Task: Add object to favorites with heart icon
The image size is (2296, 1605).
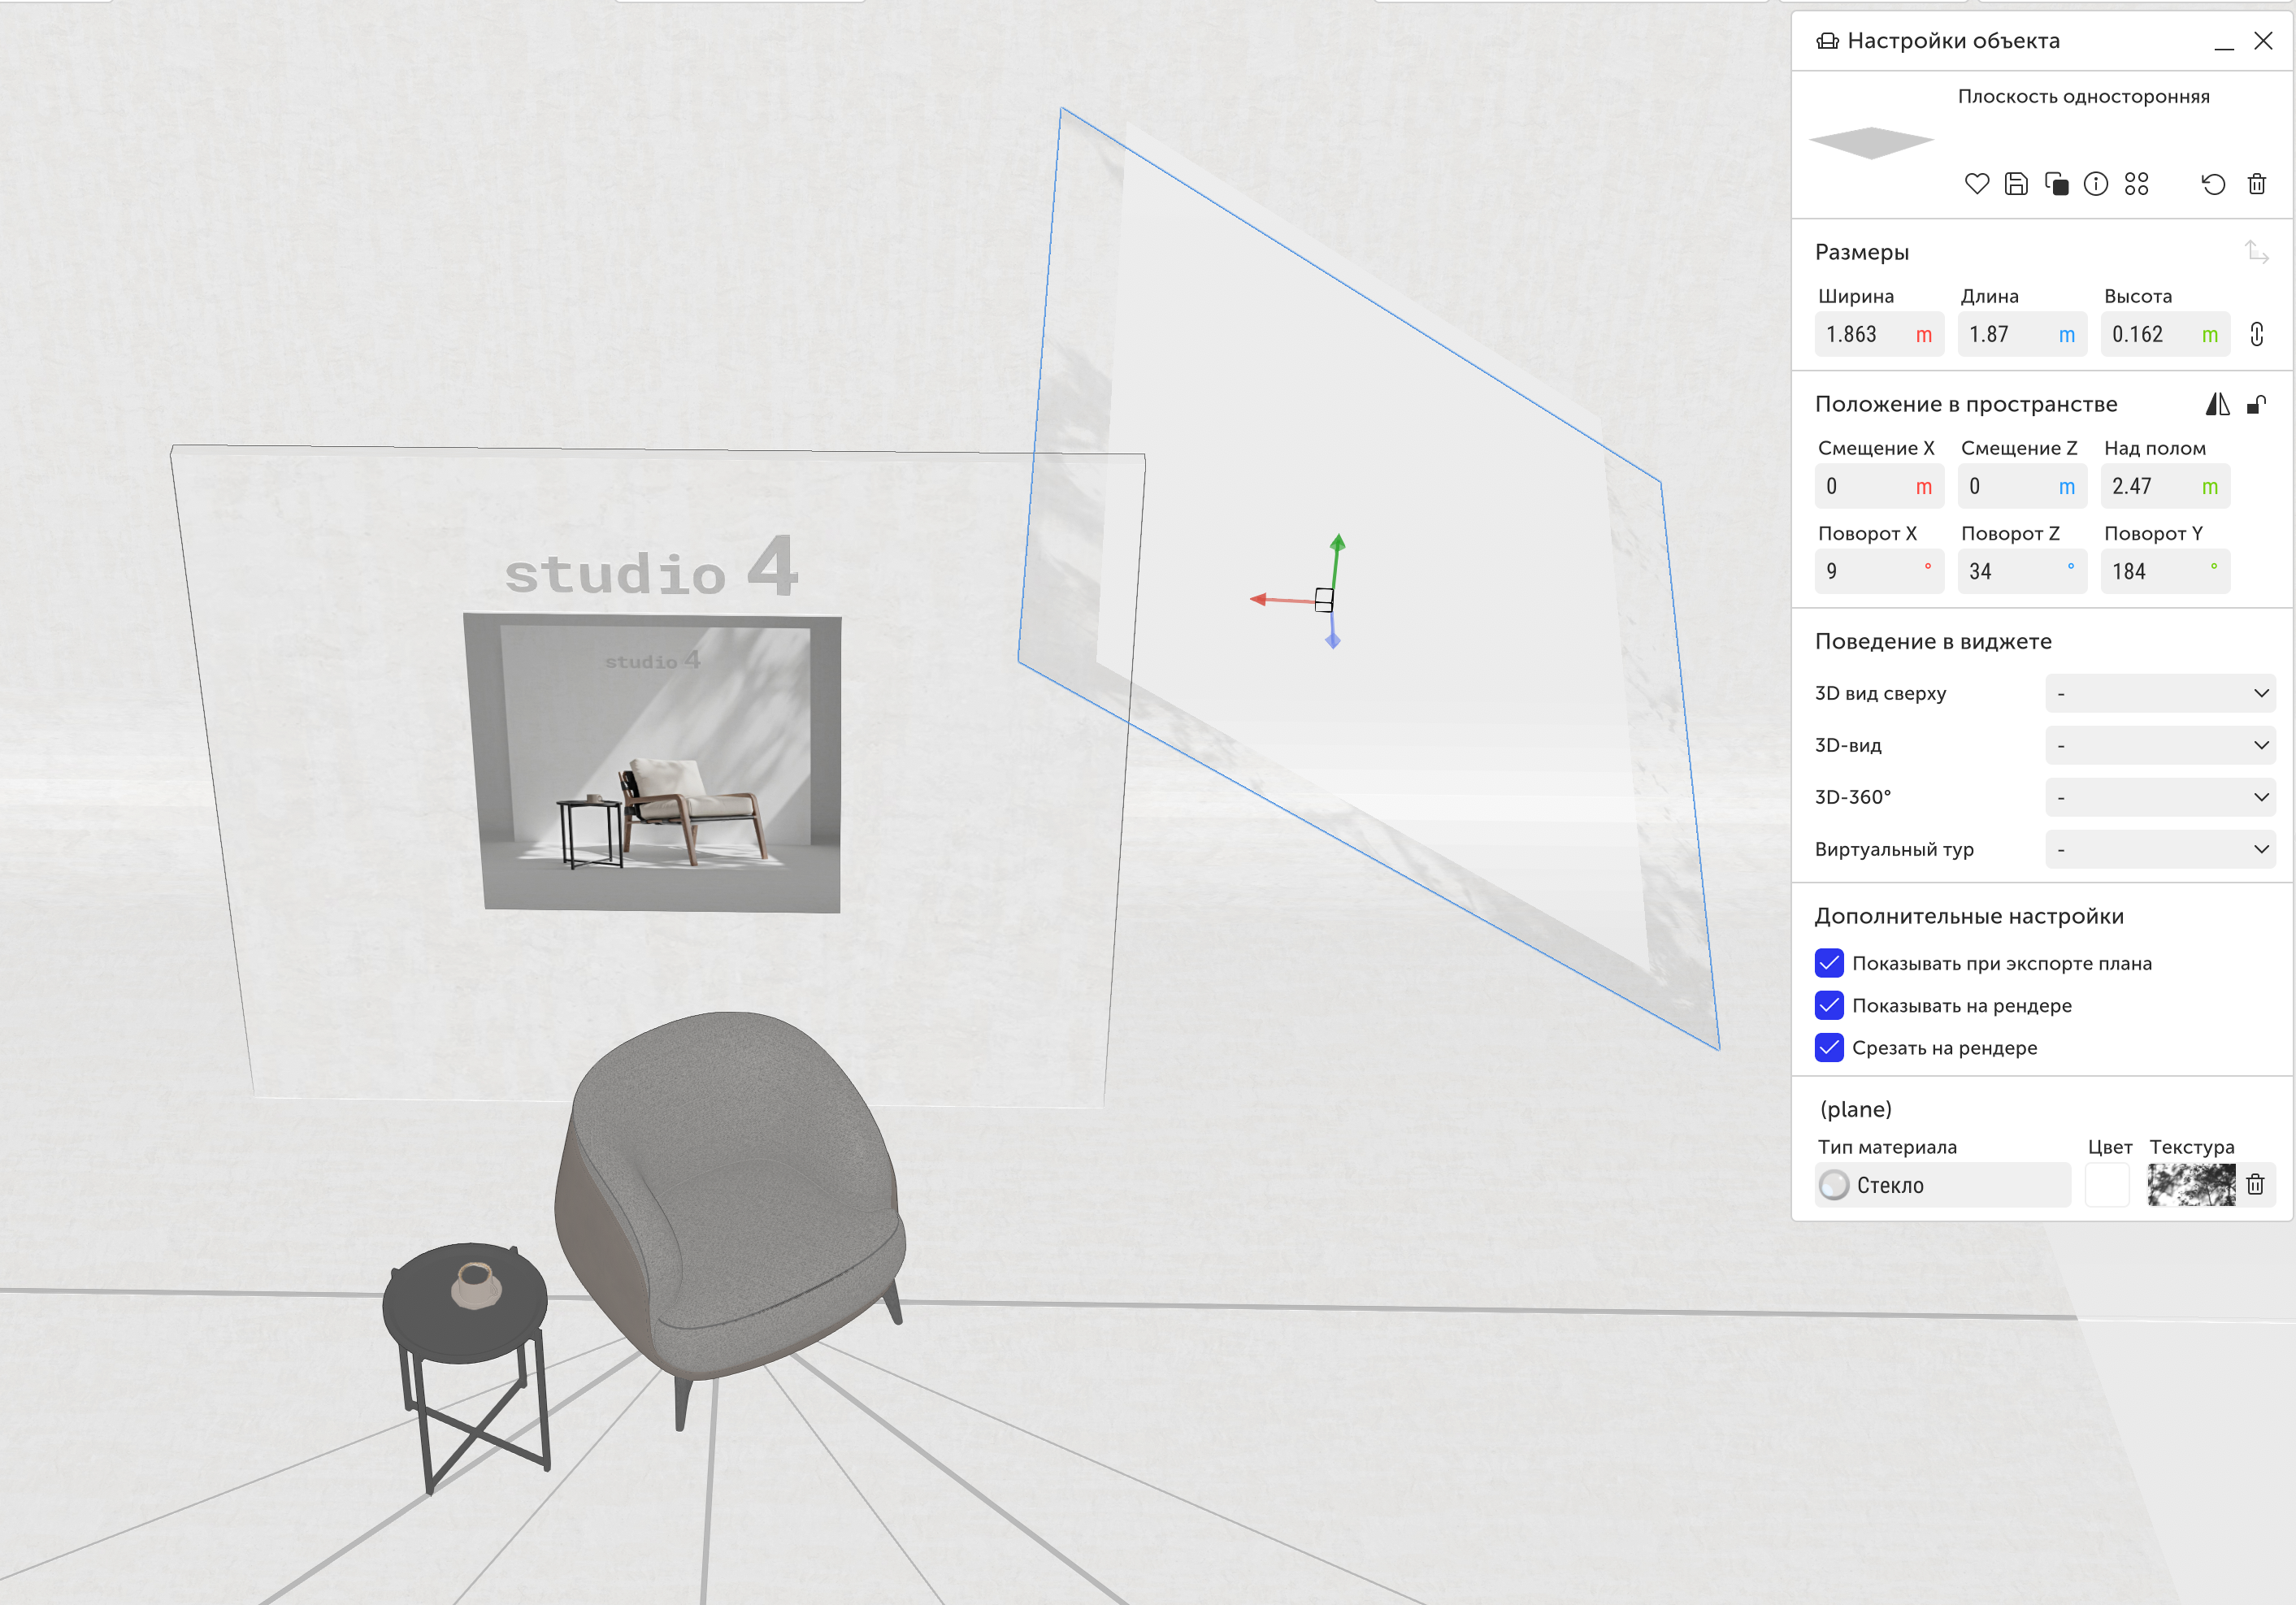Action: point(1976,184)
